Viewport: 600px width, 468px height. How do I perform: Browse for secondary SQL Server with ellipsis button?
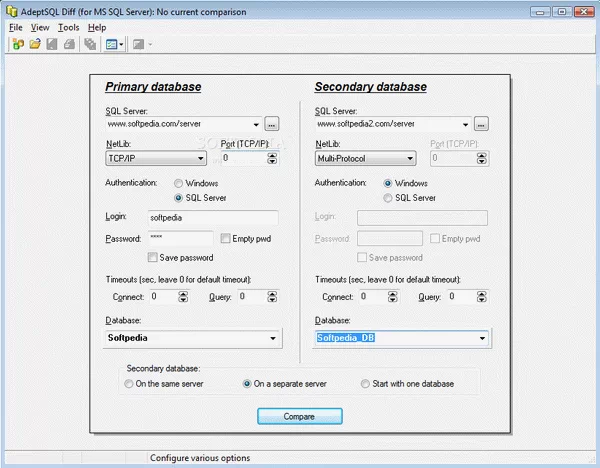point(481,124)
